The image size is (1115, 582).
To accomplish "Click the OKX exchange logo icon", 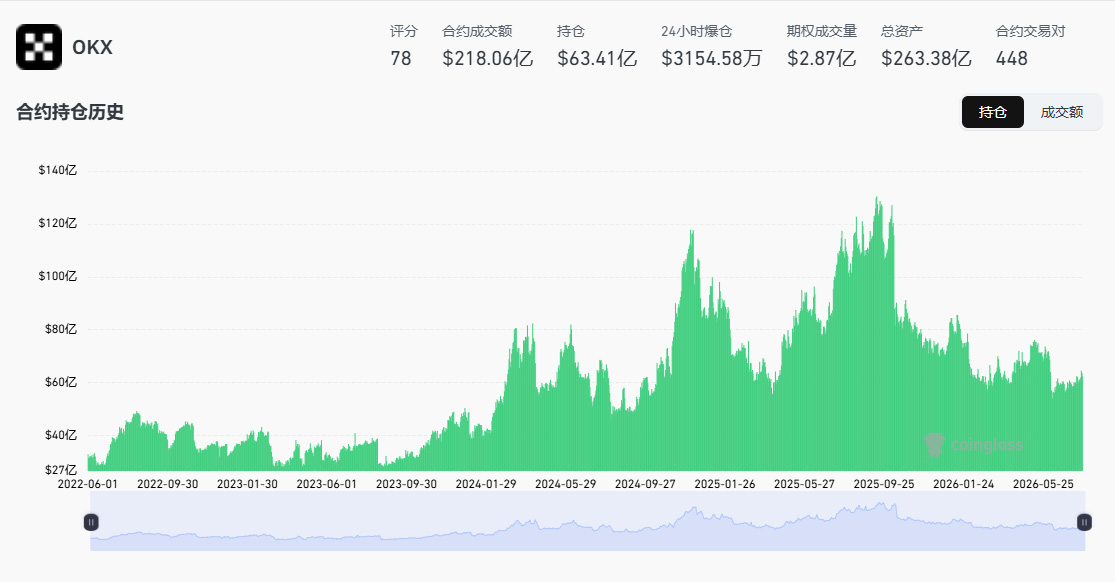I will [x=39, y=47].
